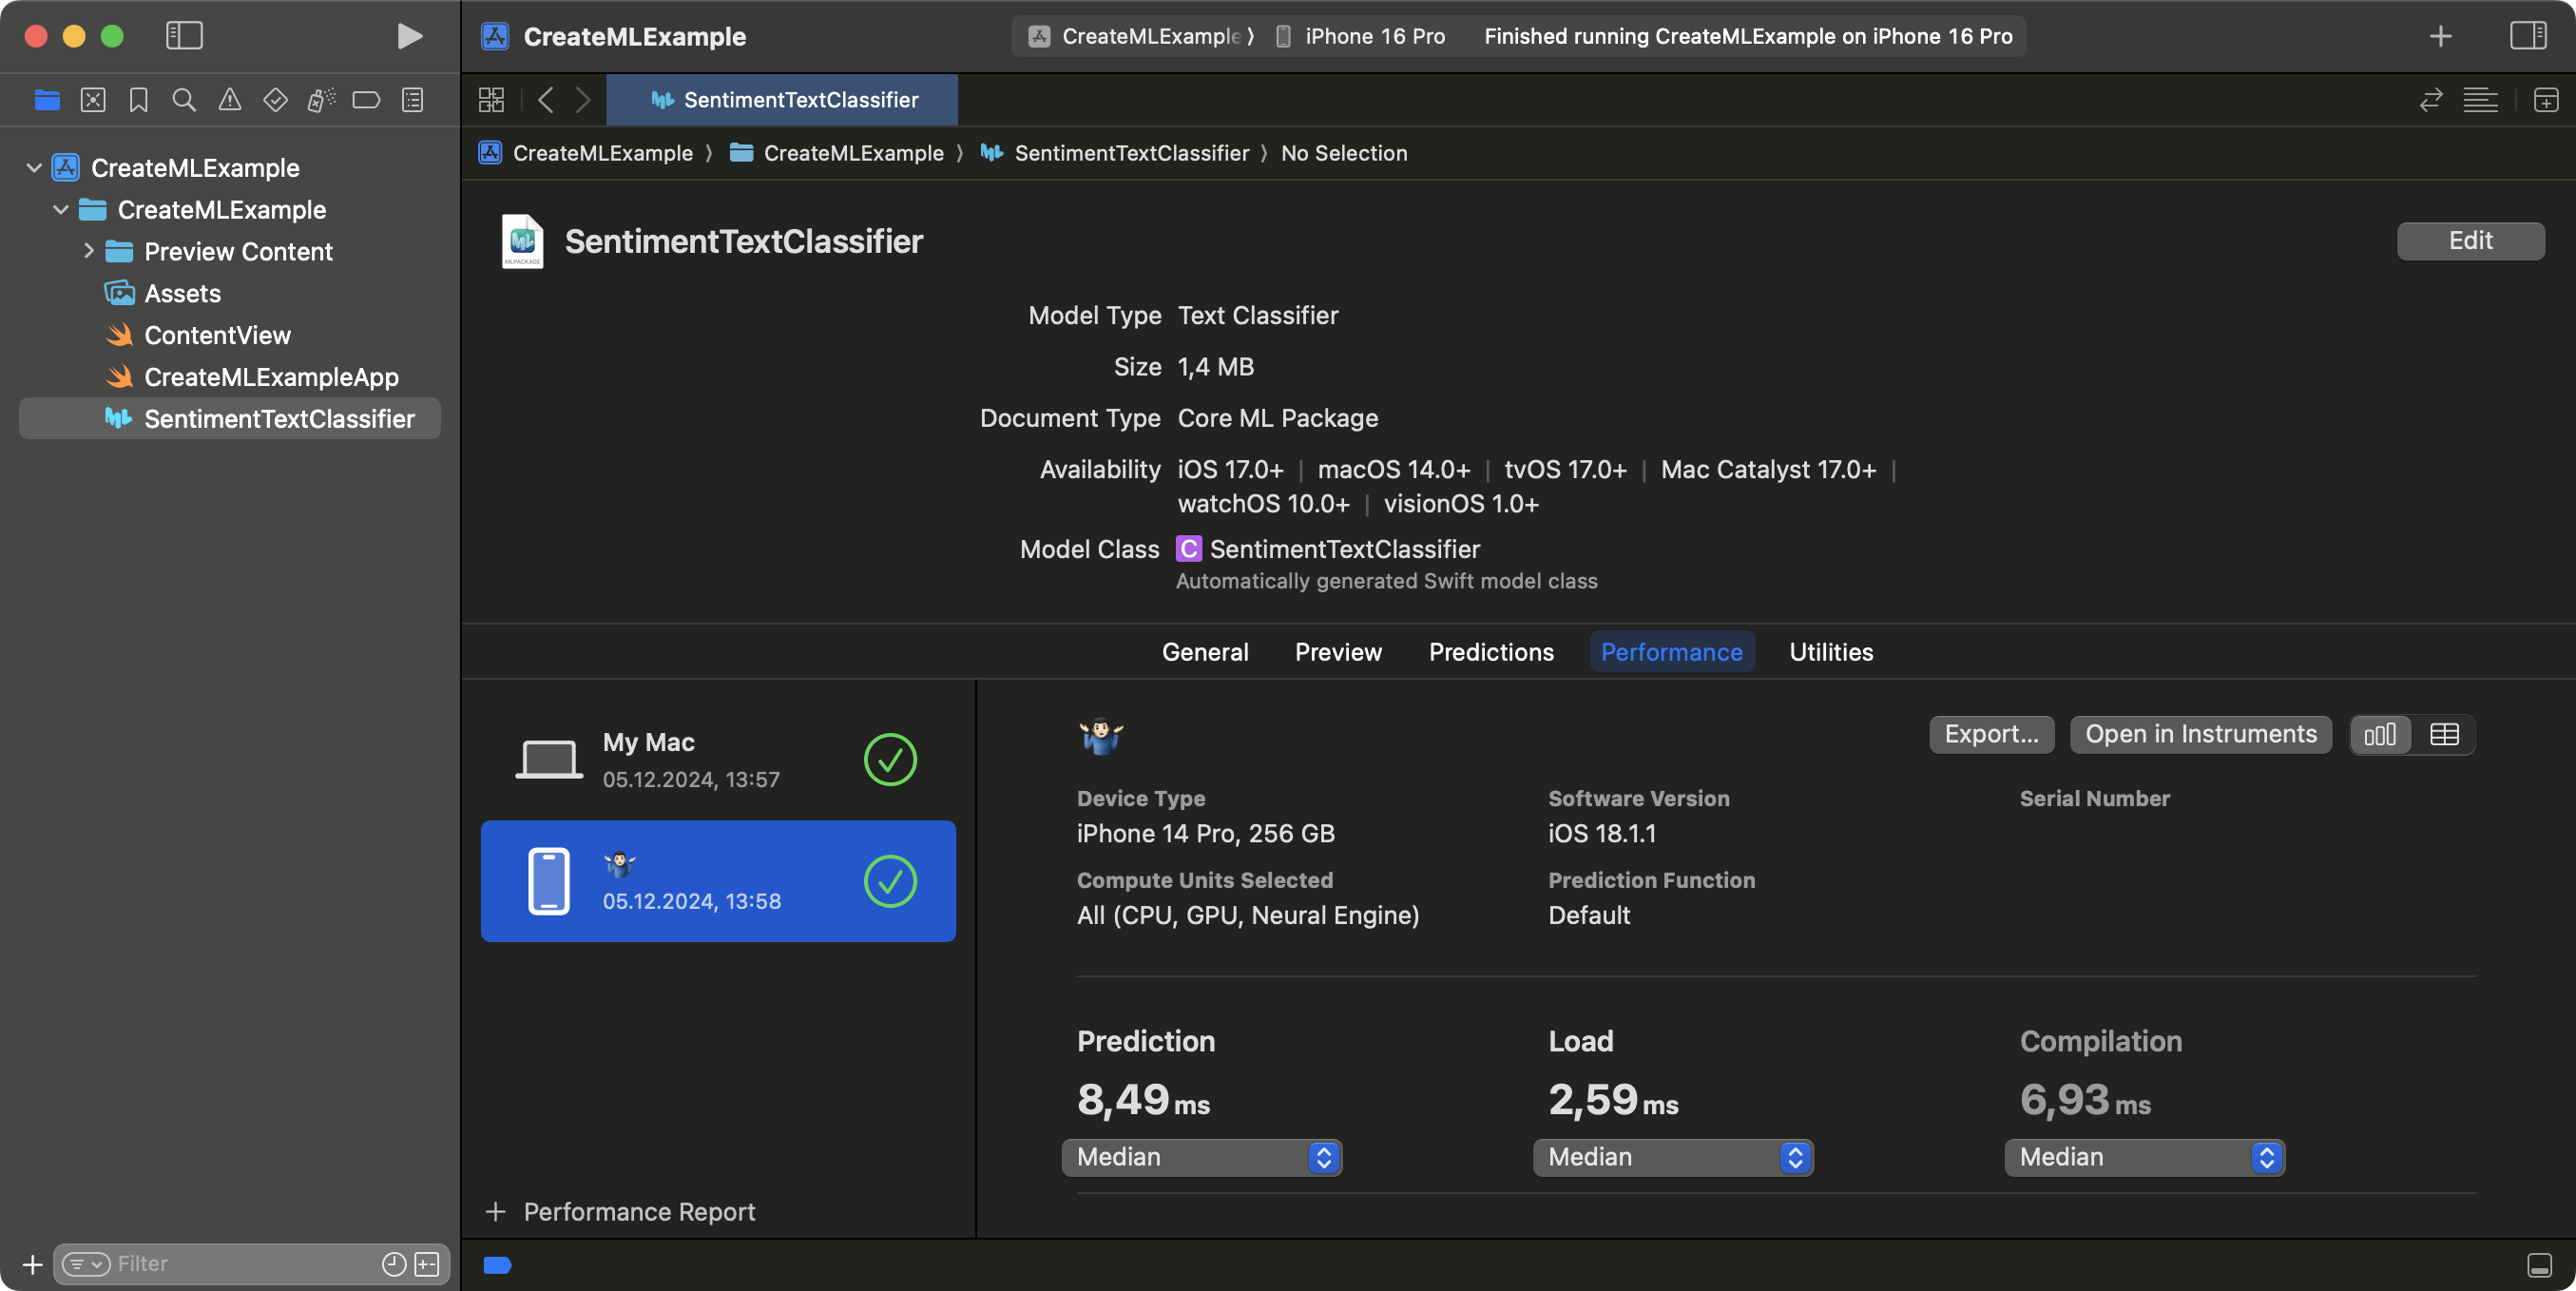The height and width of the screenshot is (1291, 2576).
Task: Select the iPhone report from 13:58
Action: point(718,881)
